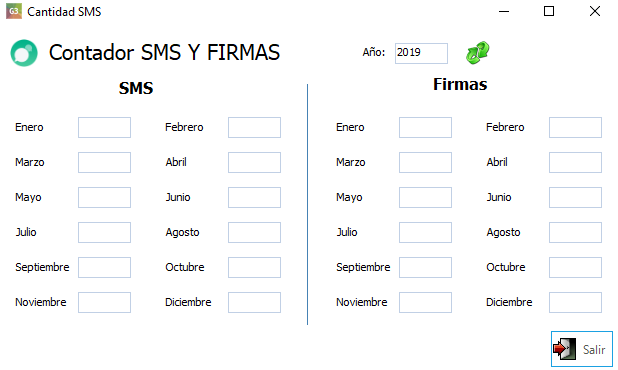Select the Firmas Marzo text box

pos(425,162)
